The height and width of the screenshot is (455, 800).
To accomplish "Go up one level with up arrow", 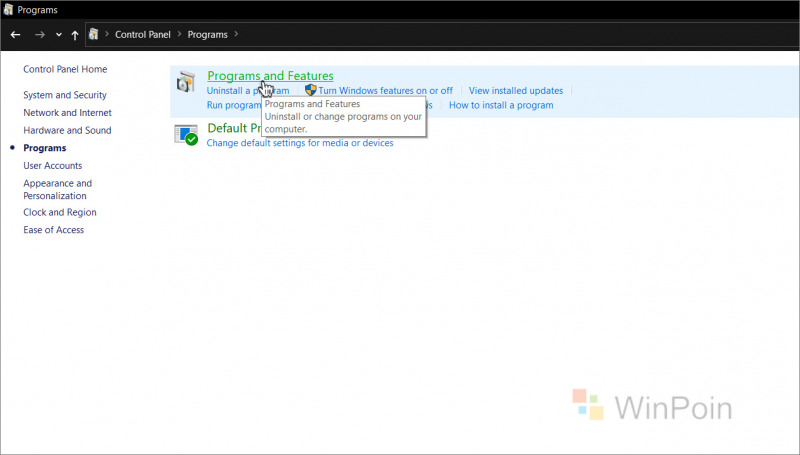I will [75, 35].
